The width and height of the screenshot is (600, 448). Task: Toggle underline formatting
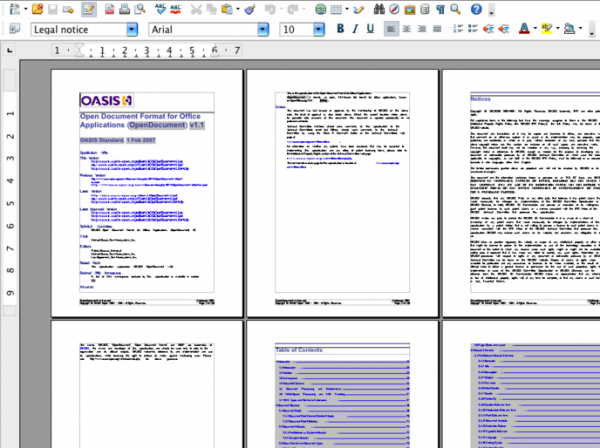(370, 29)
